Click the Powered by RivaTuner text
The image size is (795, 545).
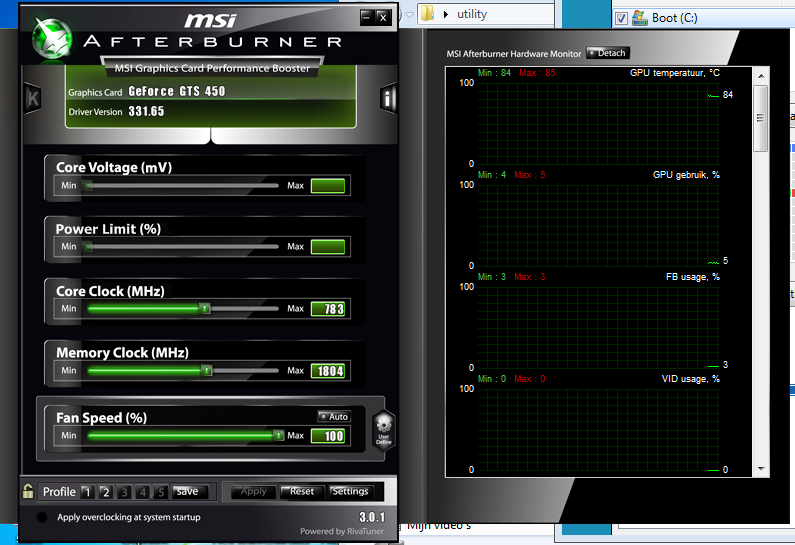pyautogui.click(x=342, y=531)
